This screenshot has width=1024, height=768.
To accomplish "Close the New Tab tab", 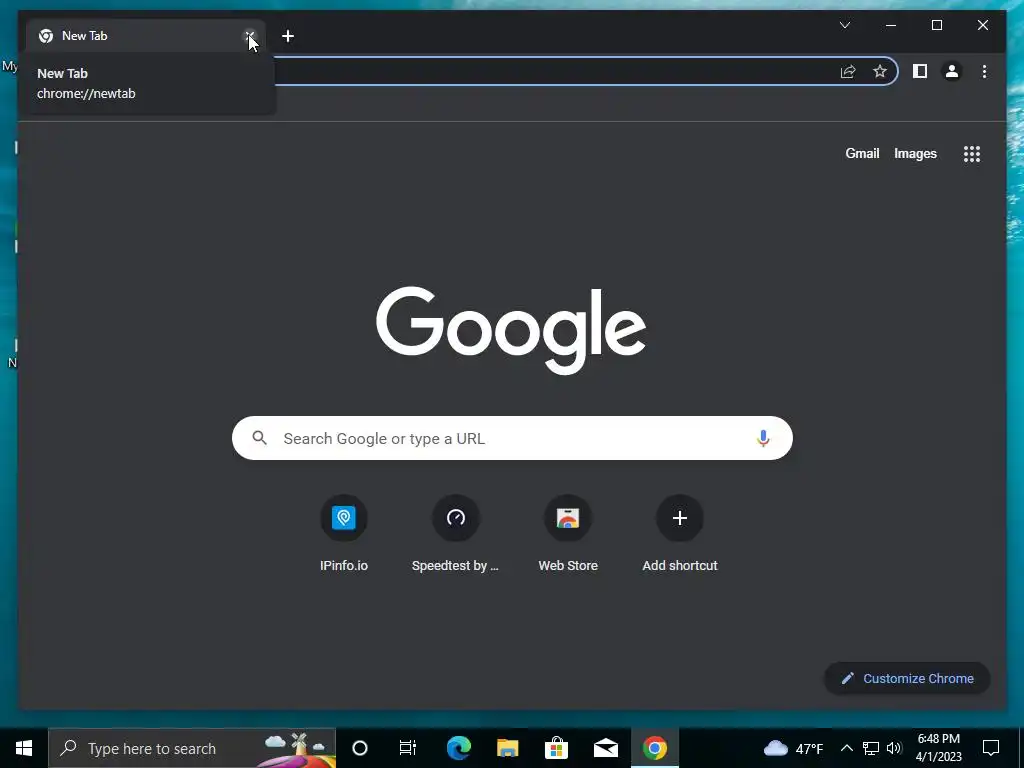I will (x=249, y=36).
